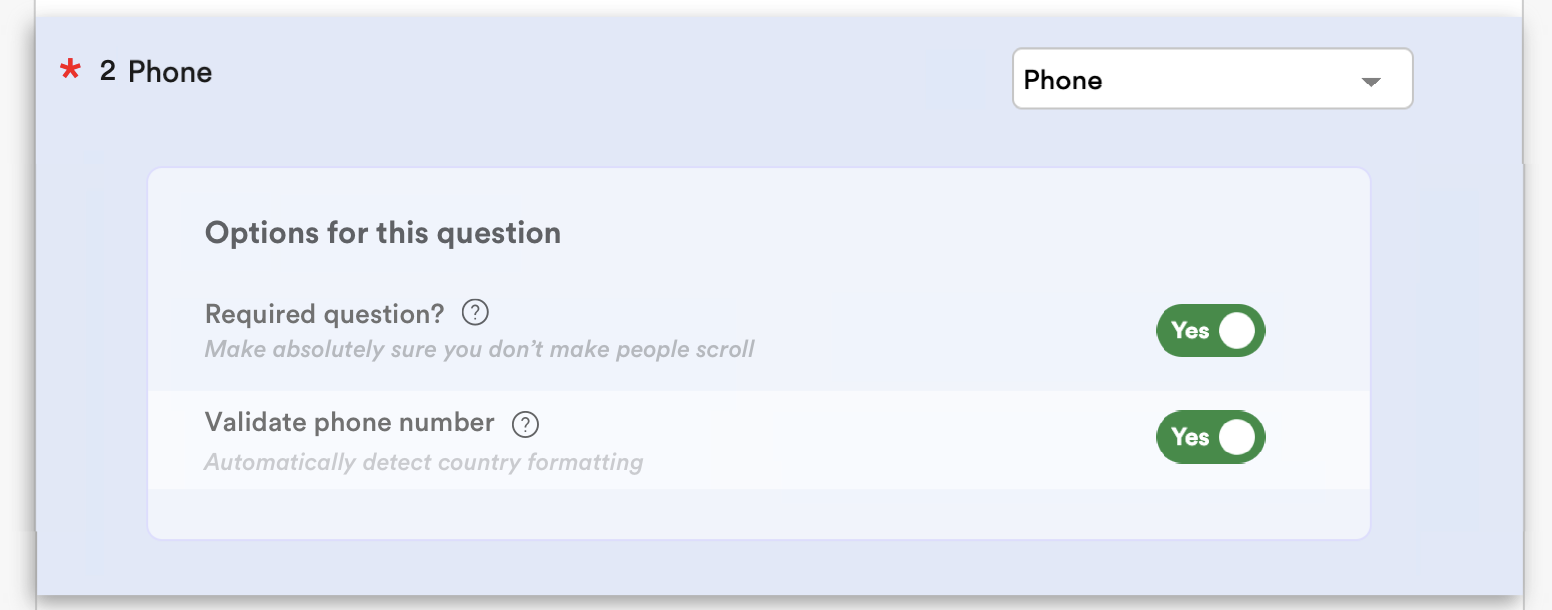Click the dropdown arrow in Phone selector
This screenshot has height=610, width=1552.
tap(1371, 82)
